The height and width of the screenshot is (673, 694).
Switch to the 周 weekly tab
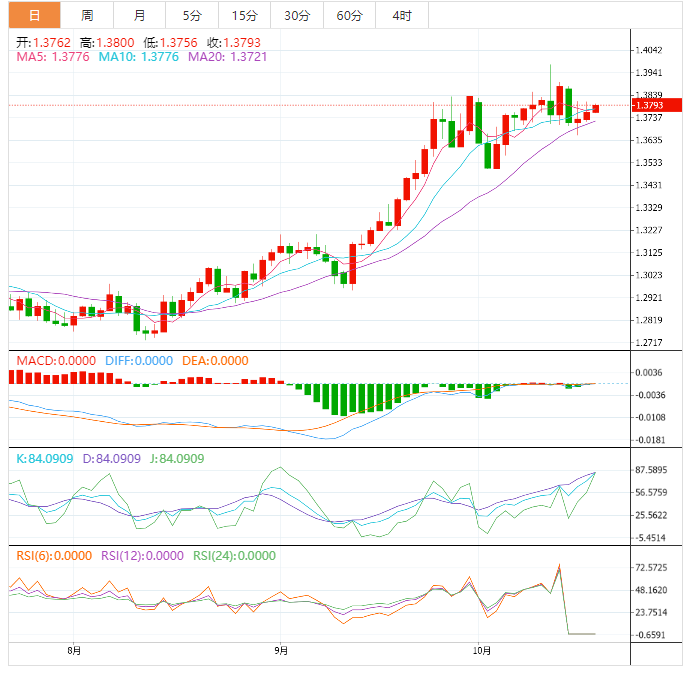87,15
